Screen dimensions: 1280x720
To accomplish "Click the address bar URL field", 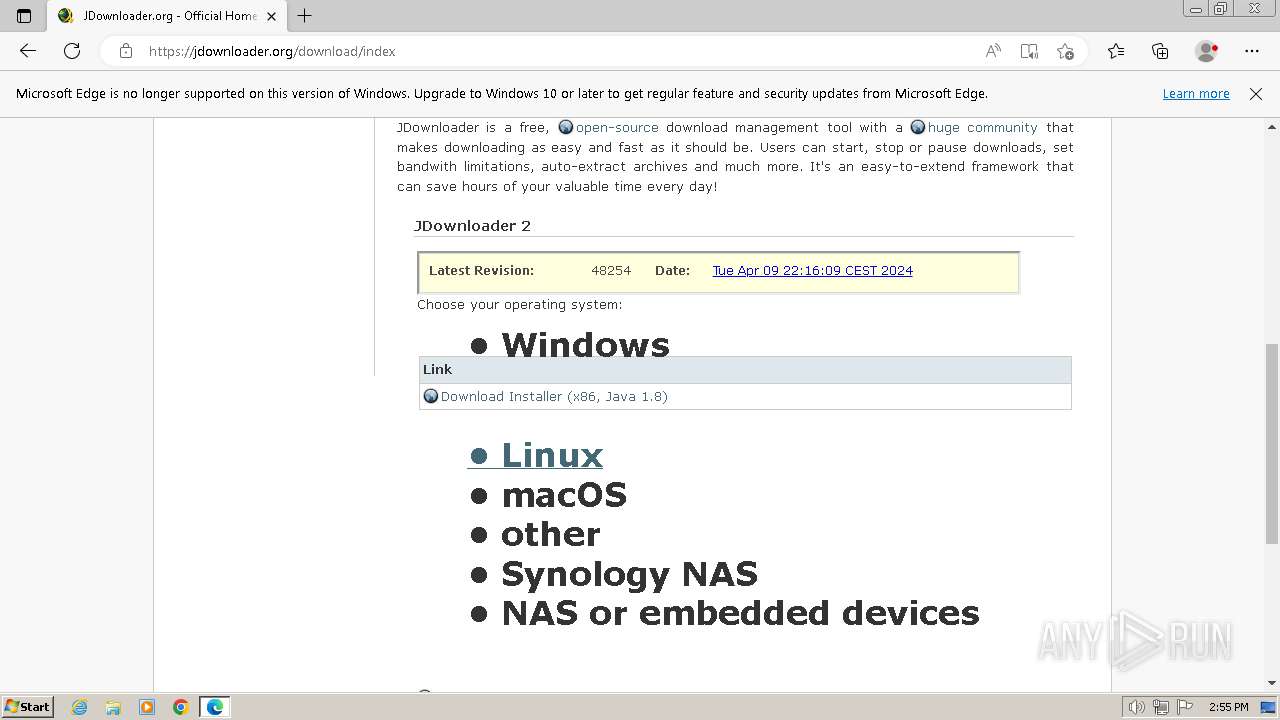I will click(560, 51).
